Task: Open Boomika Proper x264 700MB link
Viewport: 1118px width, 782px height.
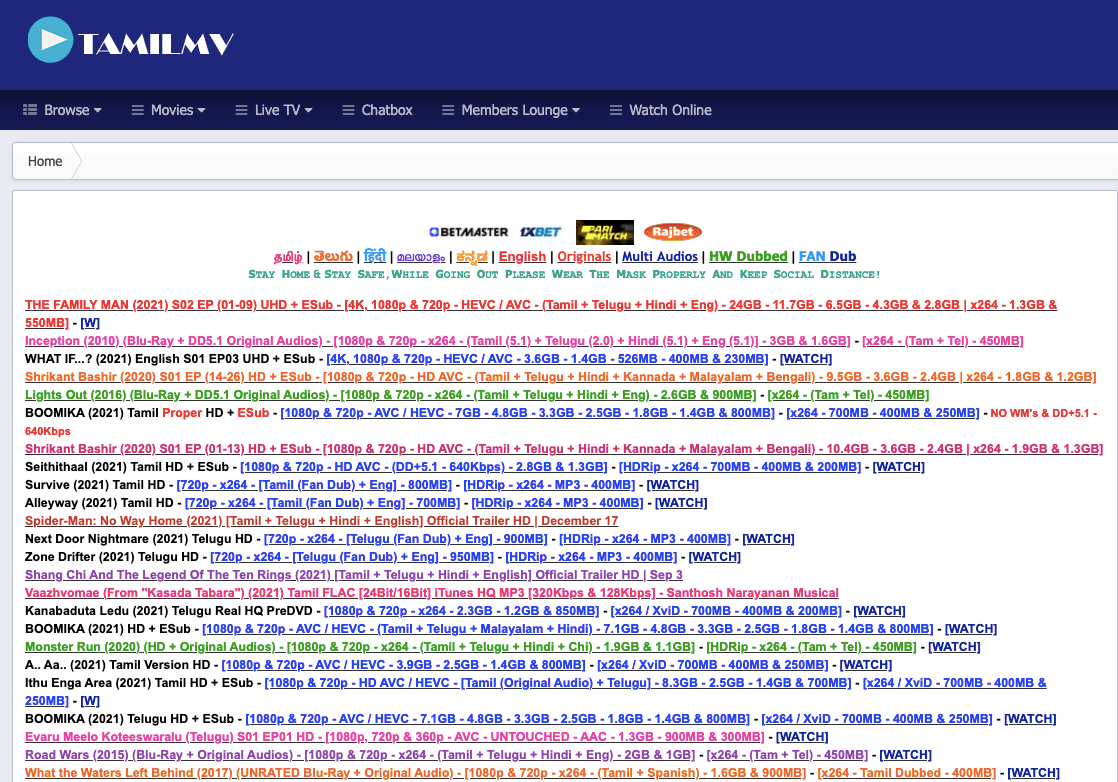Action: [883, 413]
